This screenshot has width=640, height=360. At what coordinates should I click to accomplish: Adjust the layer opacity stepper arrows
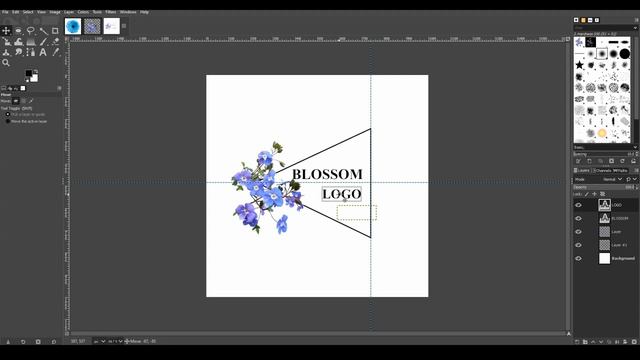coord(636,187)
